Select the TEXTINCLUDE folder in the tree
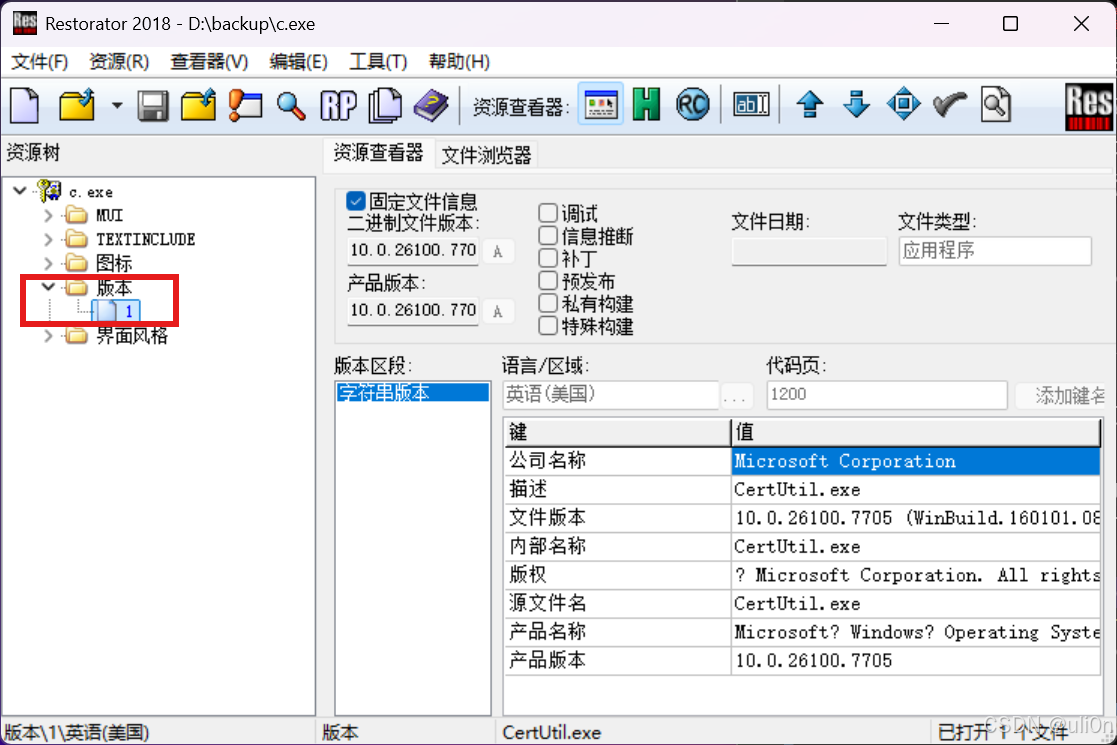Screen dimensions: 1117x745 (x=145, y=239)
